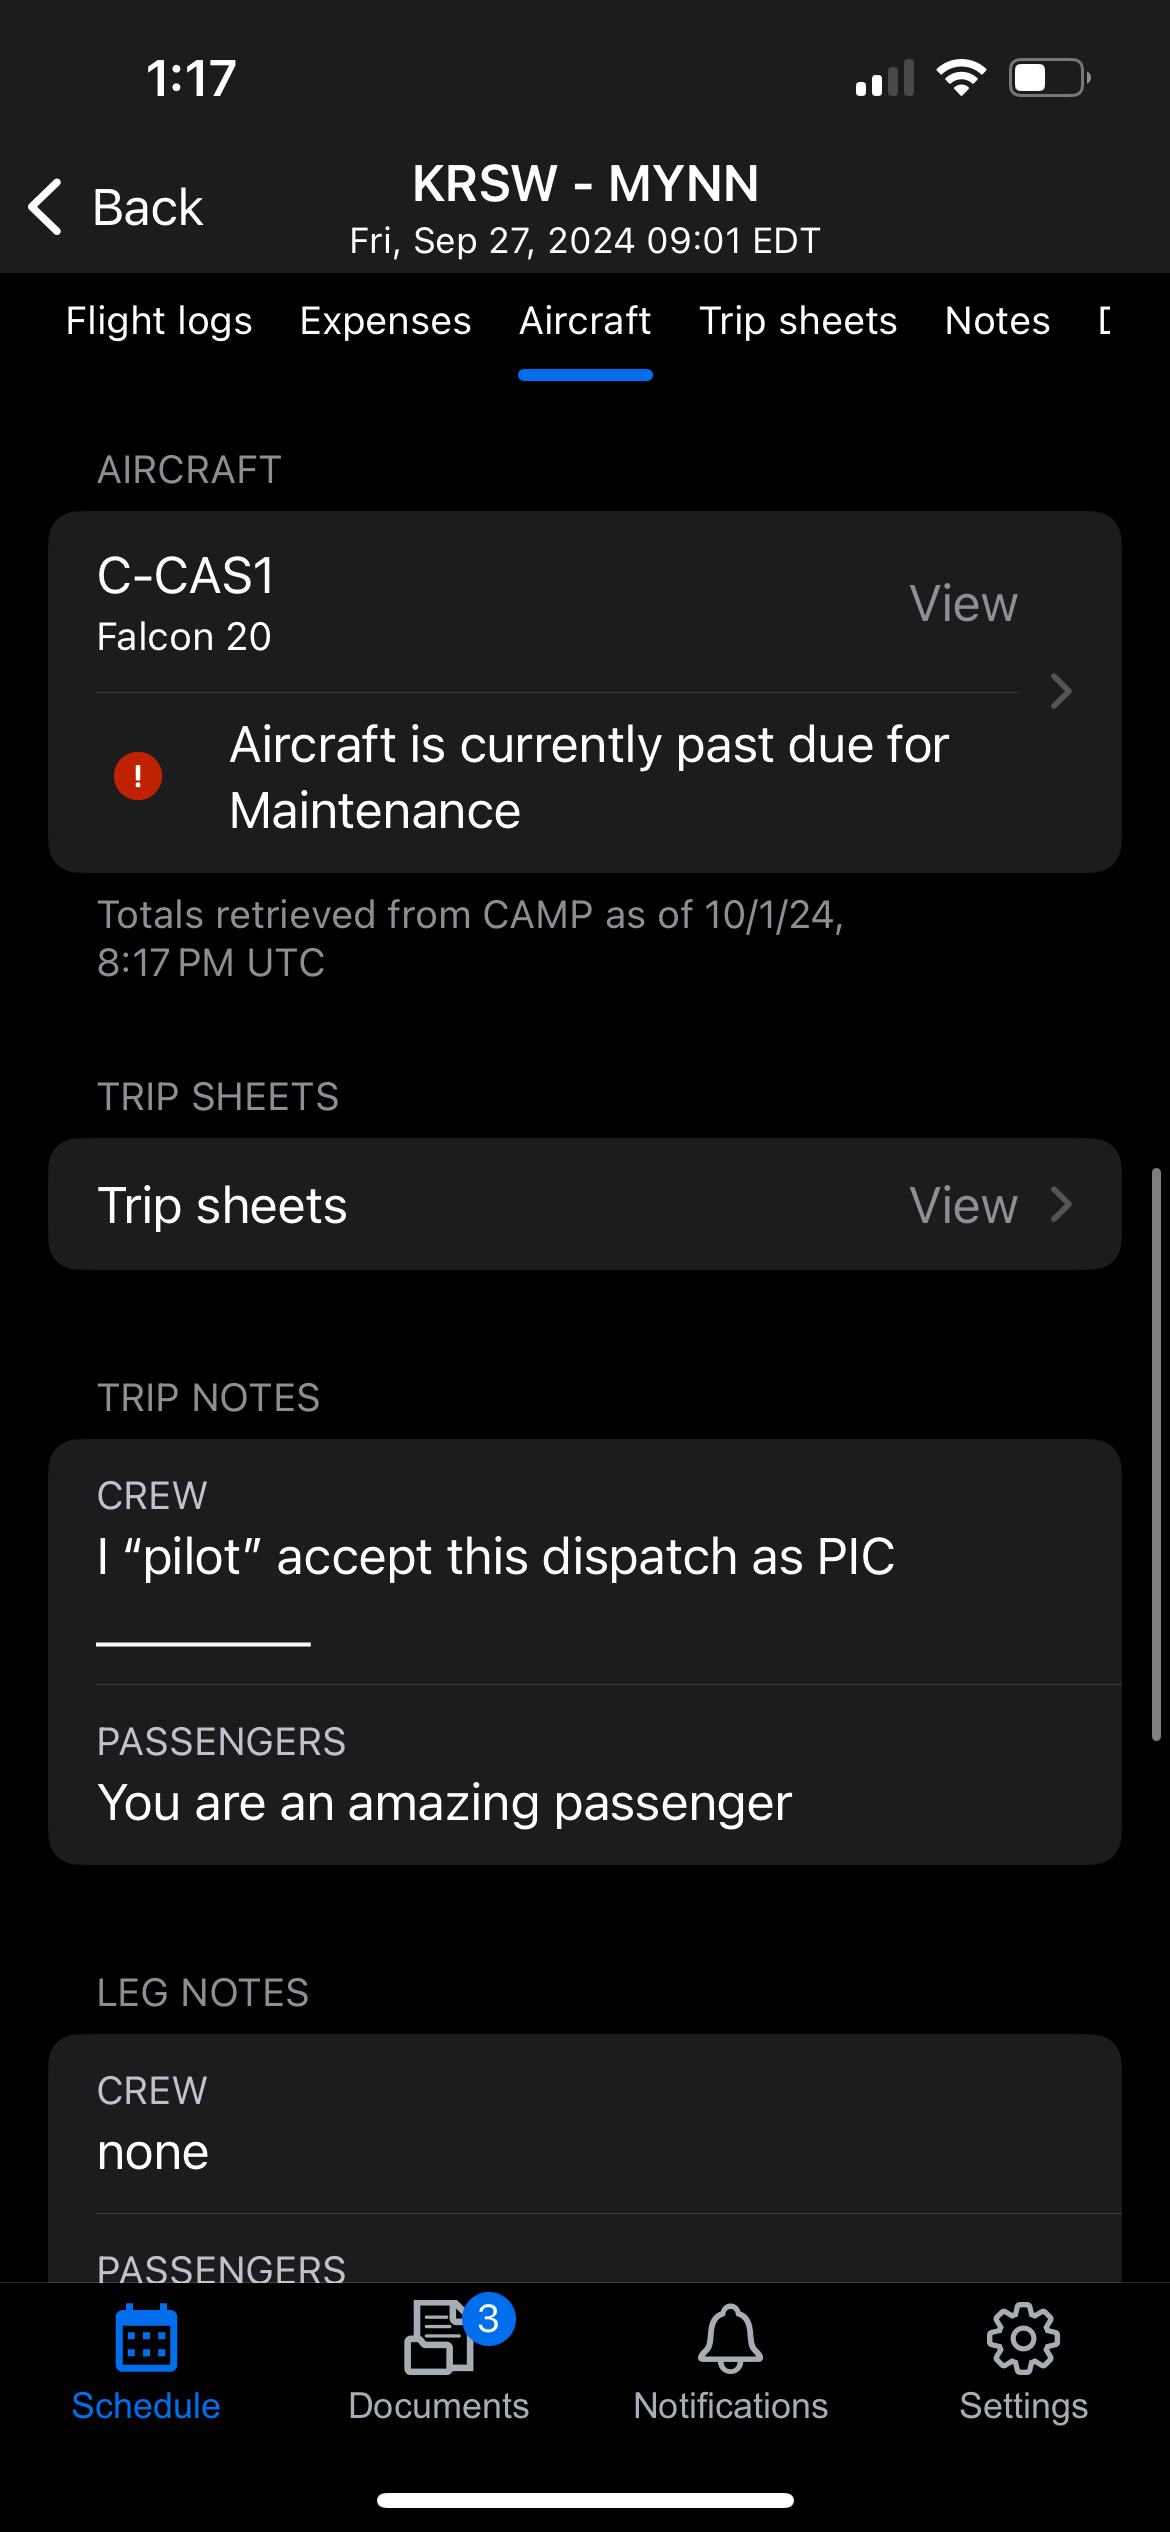Viewport: 1170px width, 2532px height.
Task: Tap the Back button label
Action: coord(148,208)
